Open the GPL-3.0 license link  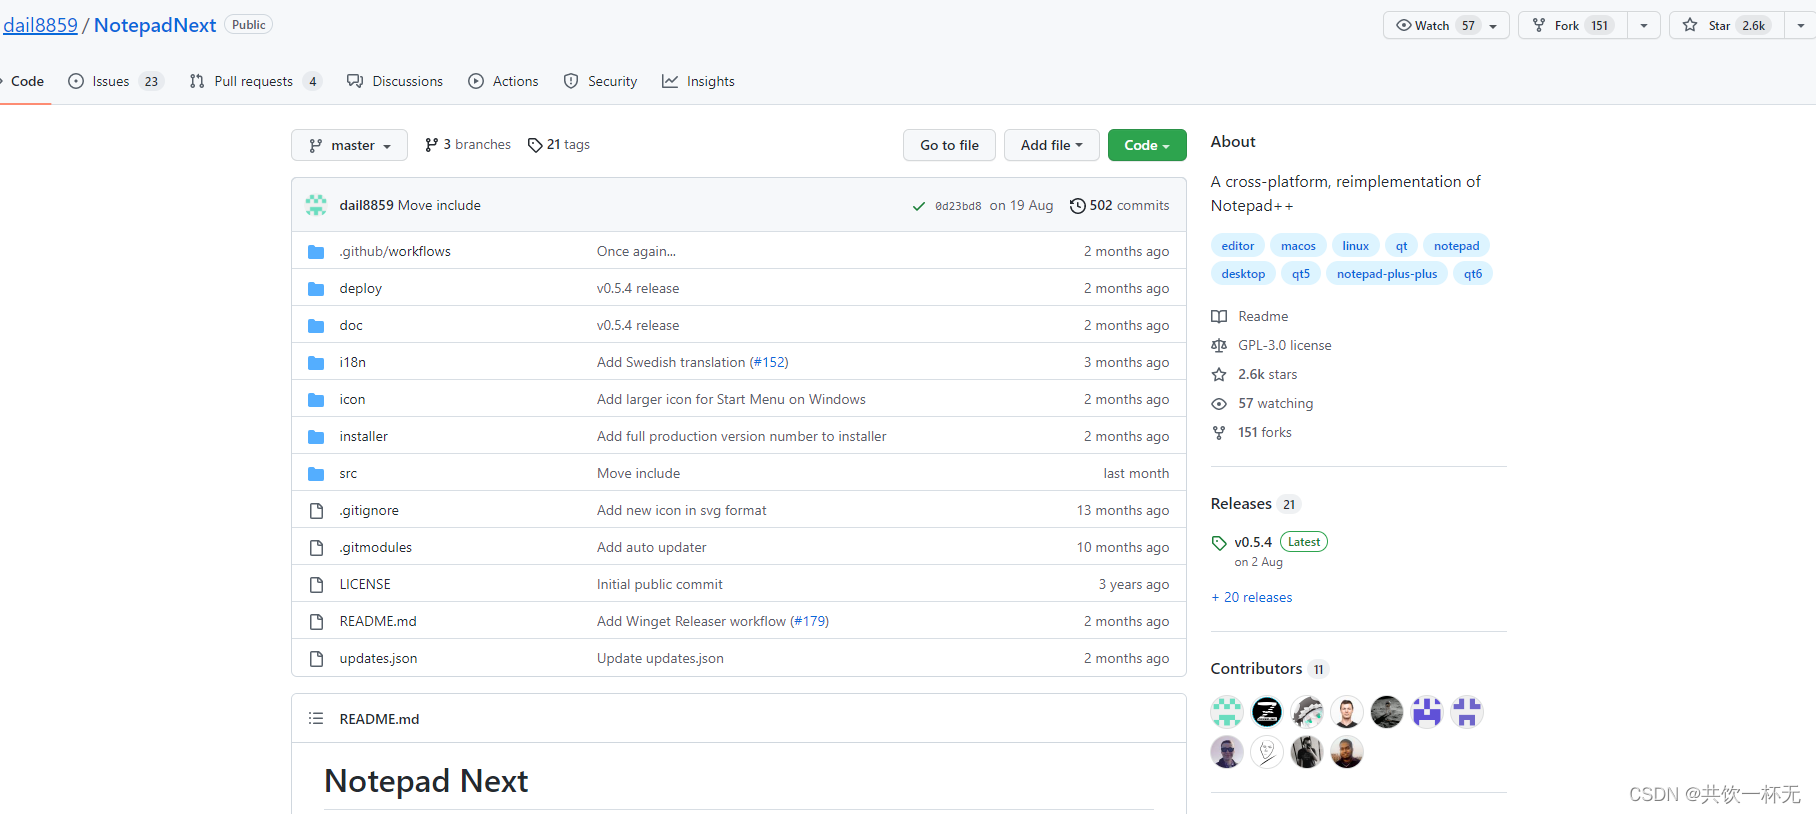tap(1272, 345)
